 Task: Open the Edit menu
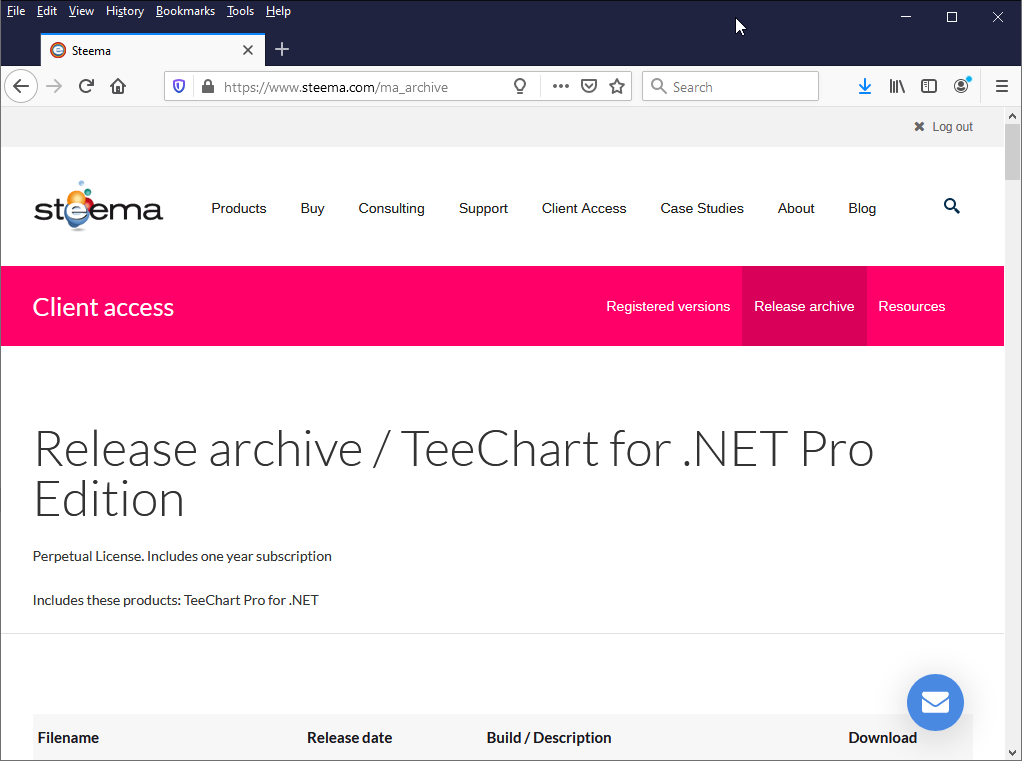point(46,11)
